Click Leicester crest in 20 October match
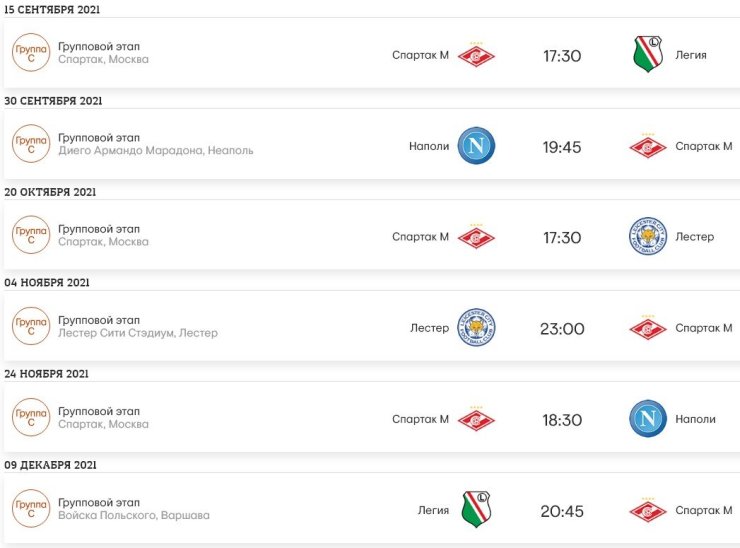The image size is (740, 548). (x=648, y=236)
